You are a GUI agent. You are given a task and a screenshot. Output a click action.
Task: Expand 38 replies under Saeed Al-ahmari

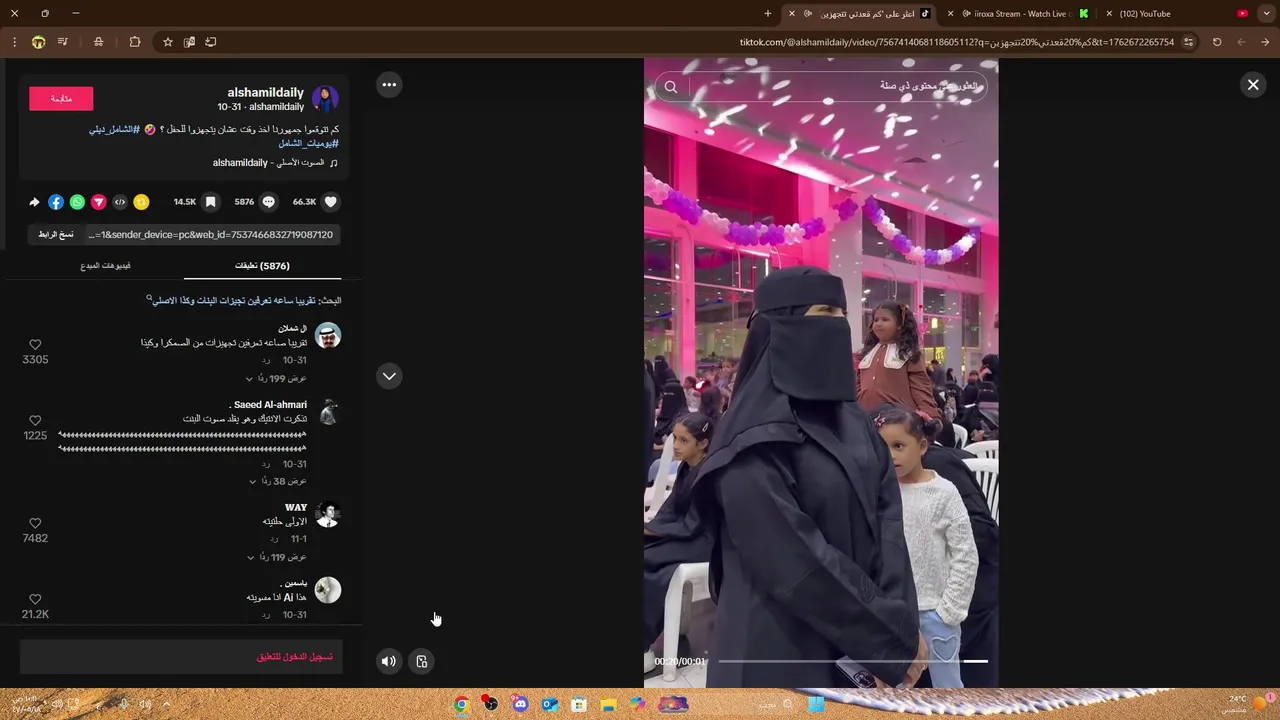point(278,481)
